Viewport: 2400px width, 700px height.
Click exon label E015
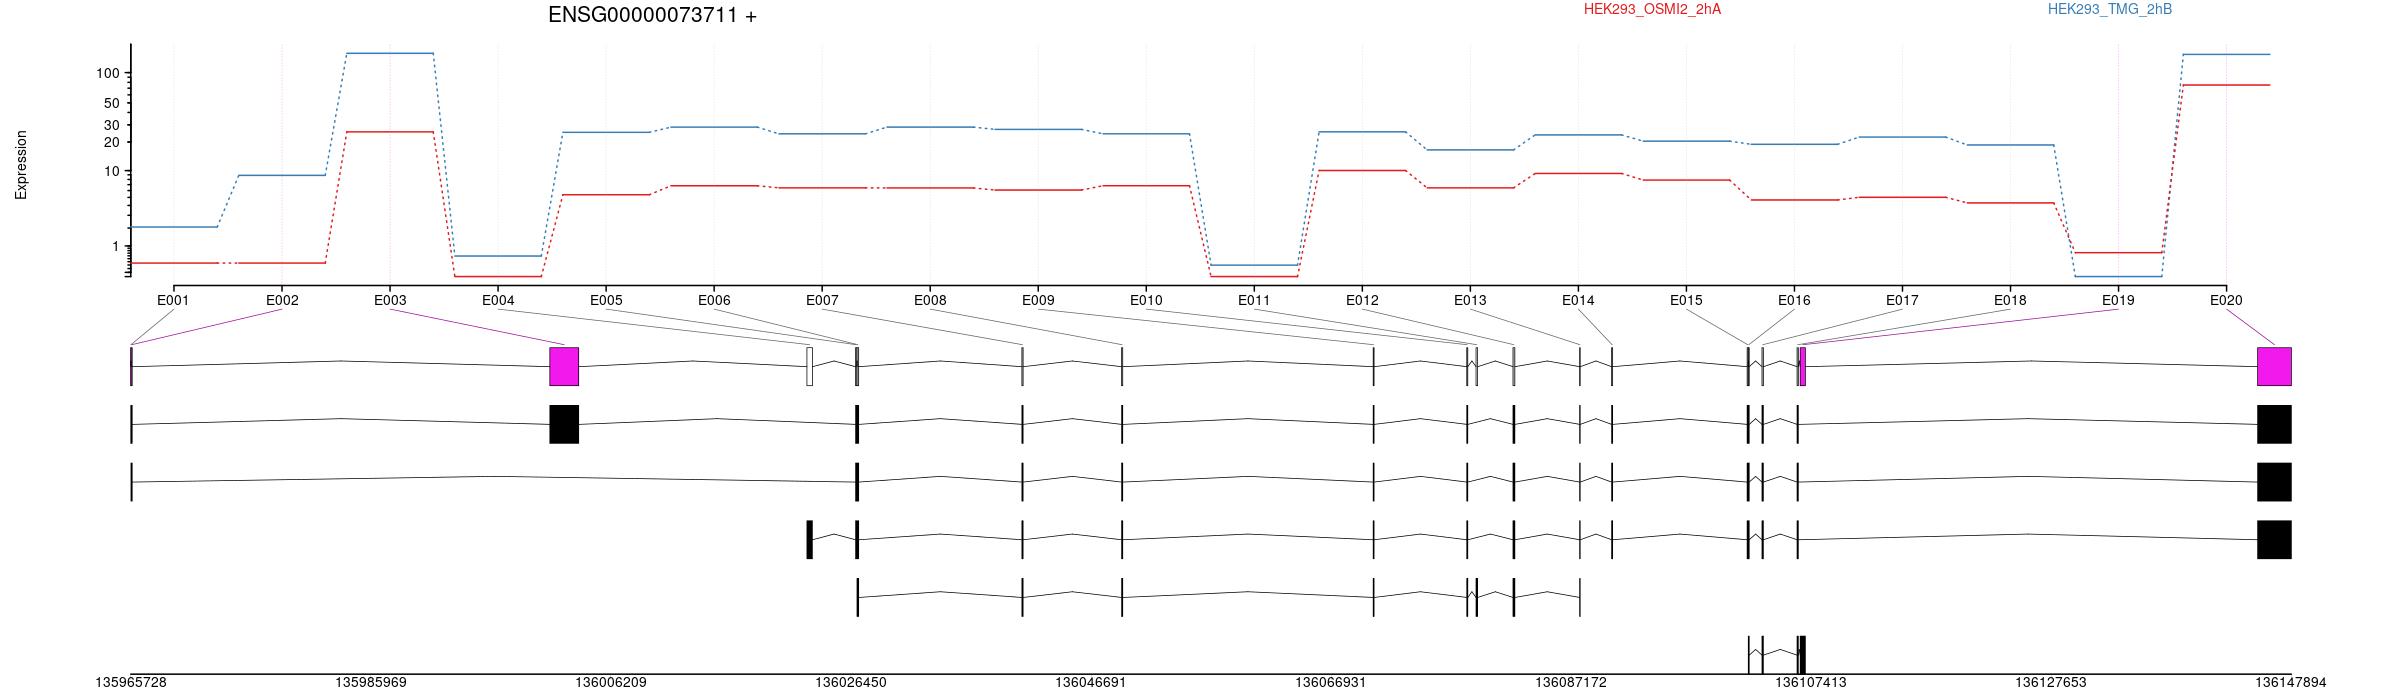[1686, 300]
